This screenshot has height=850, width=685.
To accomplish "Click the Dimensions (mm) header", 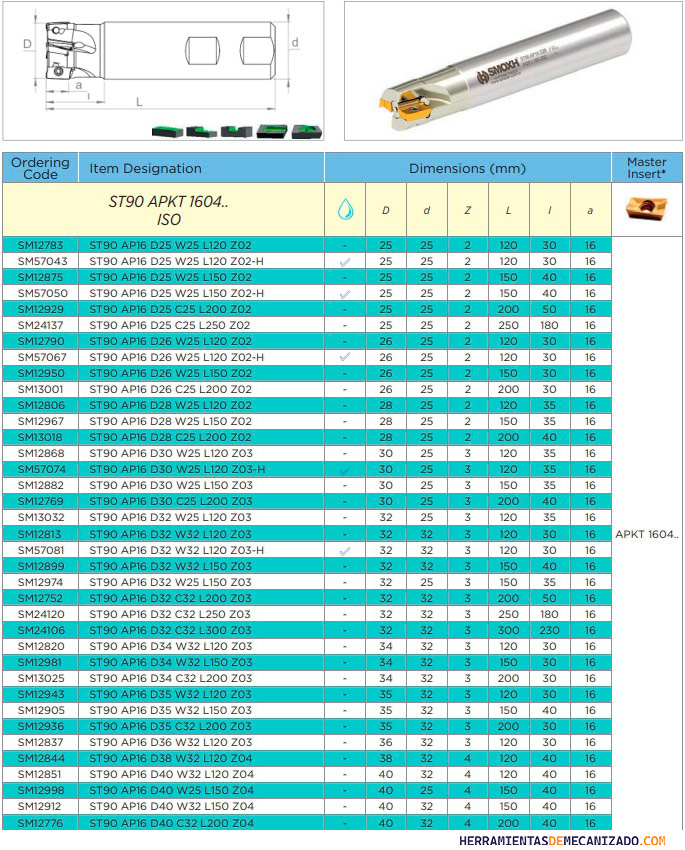I will pos(467,169).
